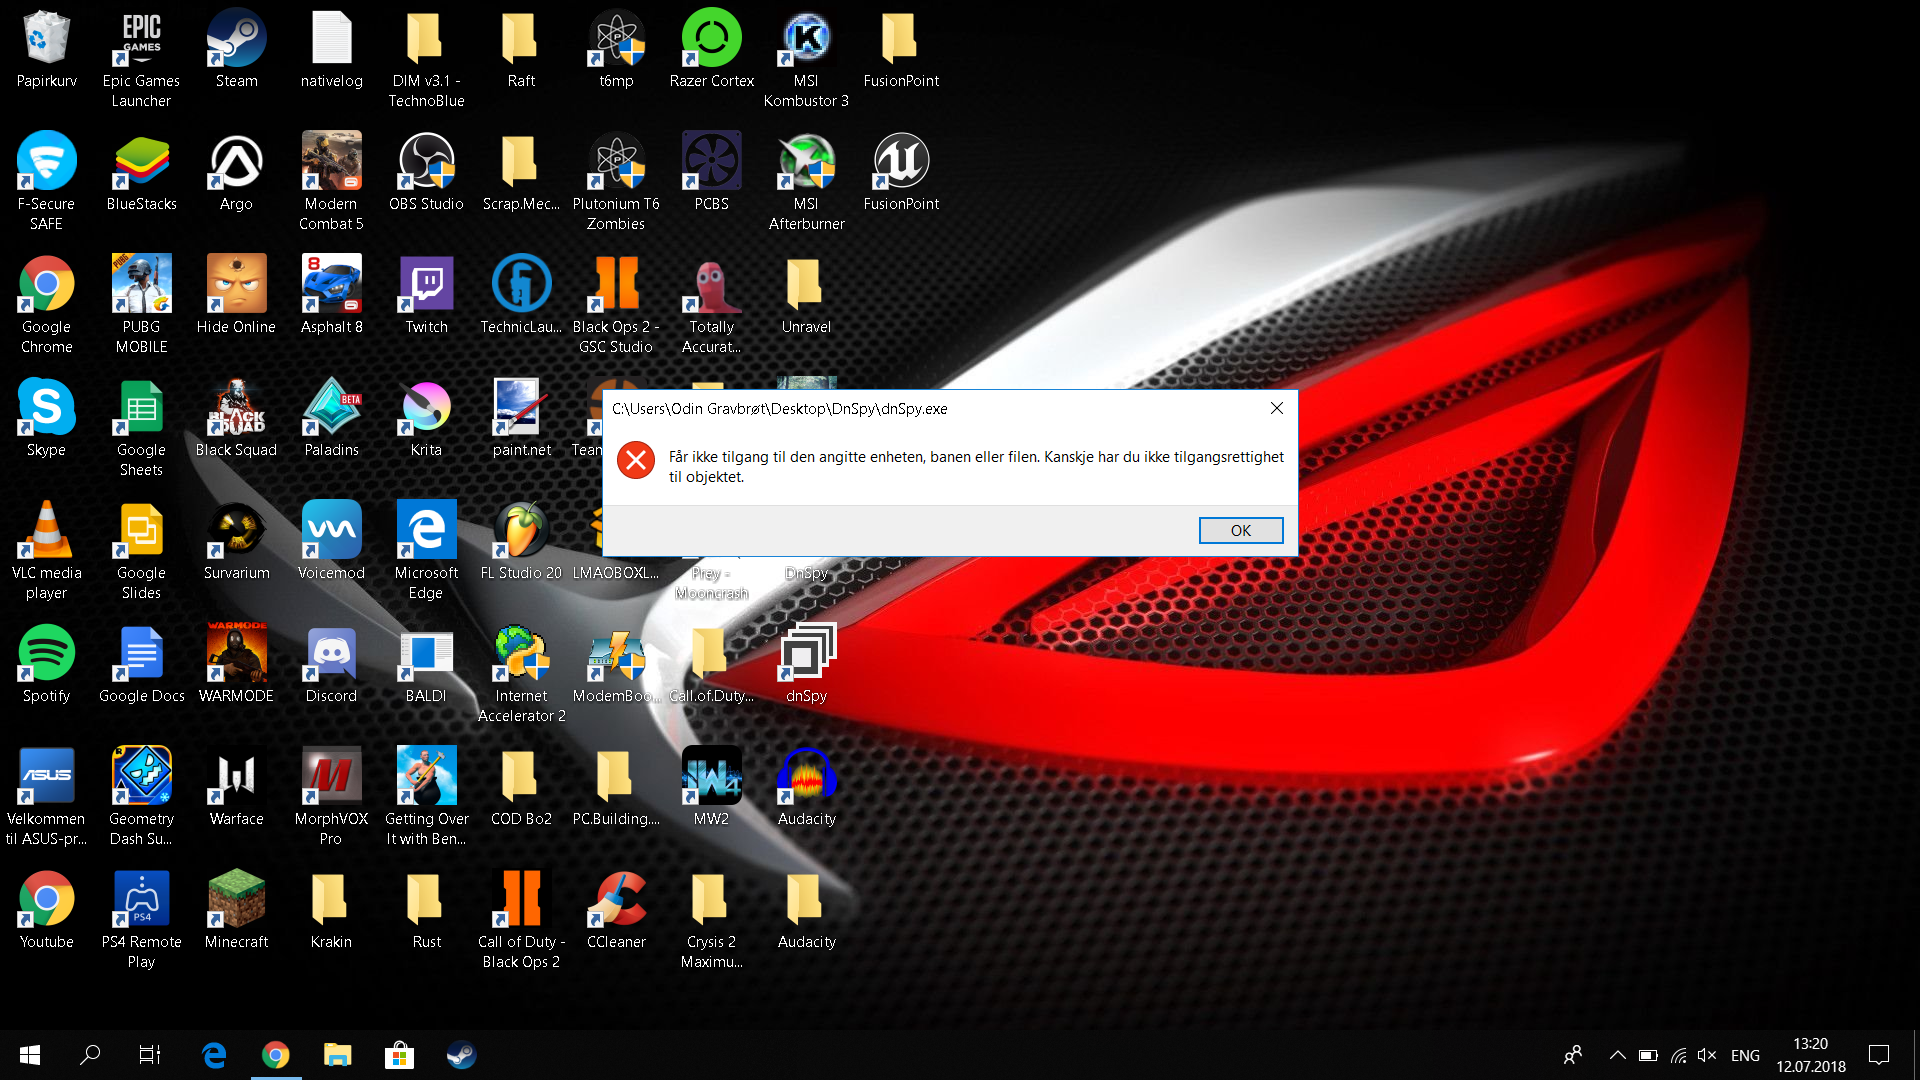The width and height of the screenshot is (1920, 1080).
Task: Open Microsoft Store from taskbar
Action: pos(399,1055)
